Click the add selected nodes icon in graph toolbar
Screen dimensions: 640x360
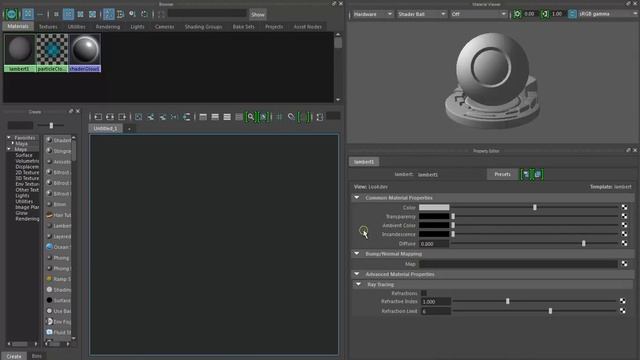(x=151, y=117)
